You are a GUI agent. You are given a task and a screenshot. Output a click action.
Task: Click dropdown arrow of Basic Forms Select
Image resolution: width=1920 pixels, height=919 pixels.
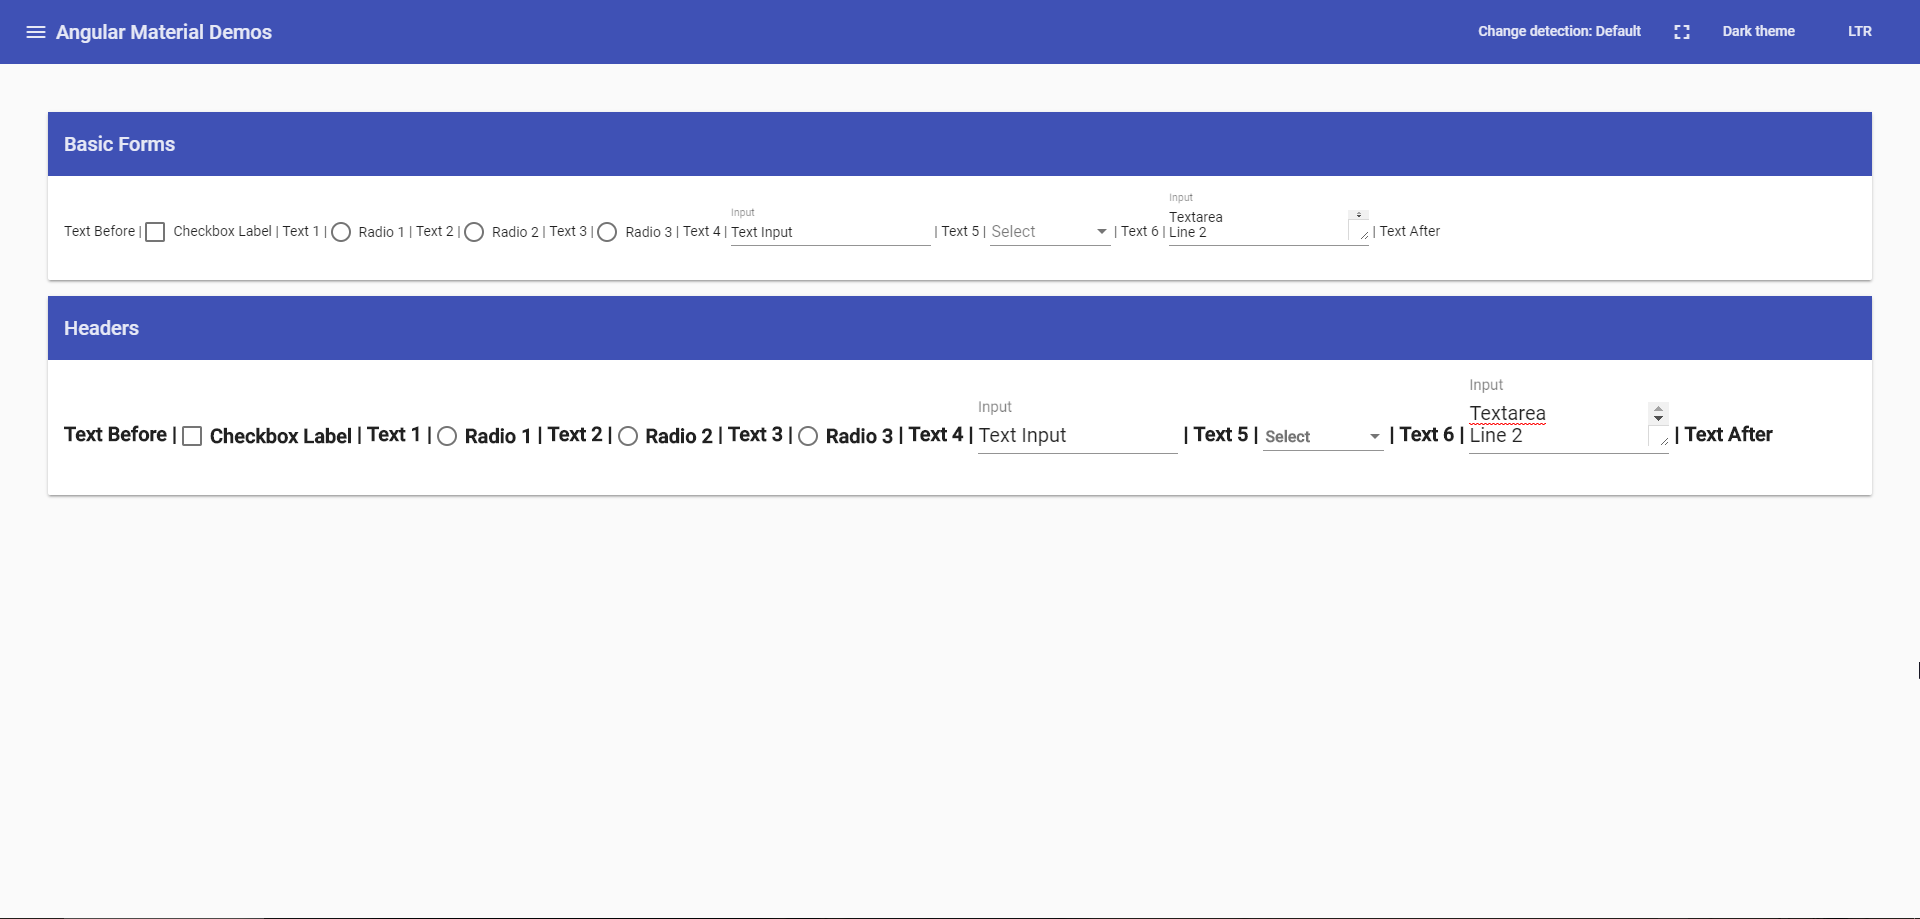click(x=1102, y=232)
